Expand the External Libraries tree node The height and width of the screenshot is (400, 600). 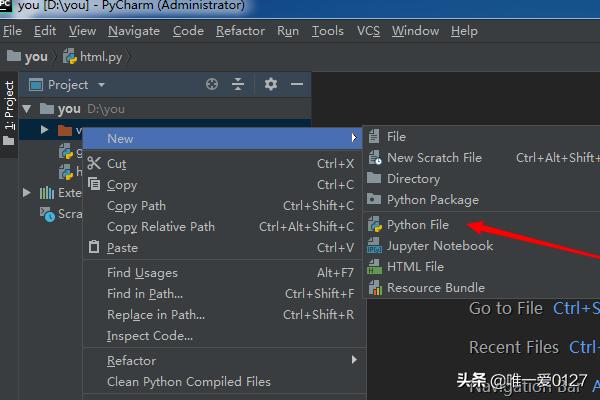click(x=25, y=193)
